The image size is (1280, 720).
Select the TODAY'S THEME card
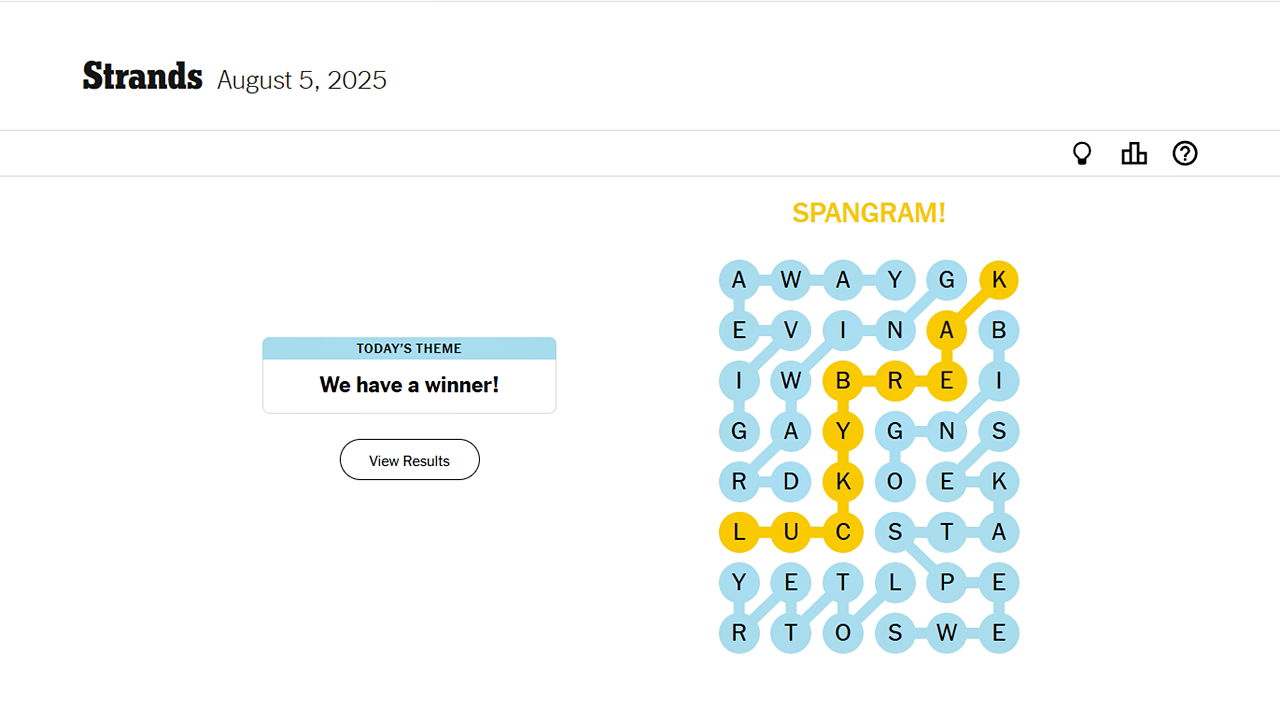[x=409, y=348]
